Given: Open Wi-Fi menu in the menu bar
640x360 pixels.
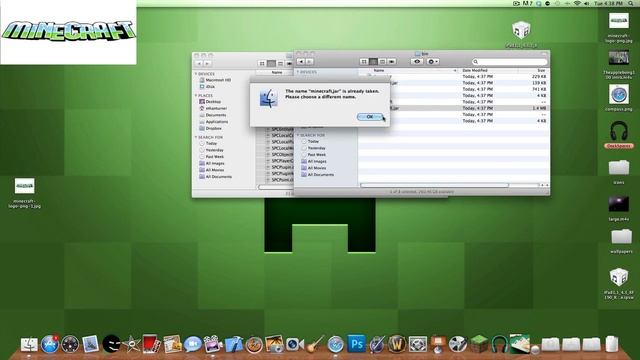Looking at the screenshot, I should (577, 3).
